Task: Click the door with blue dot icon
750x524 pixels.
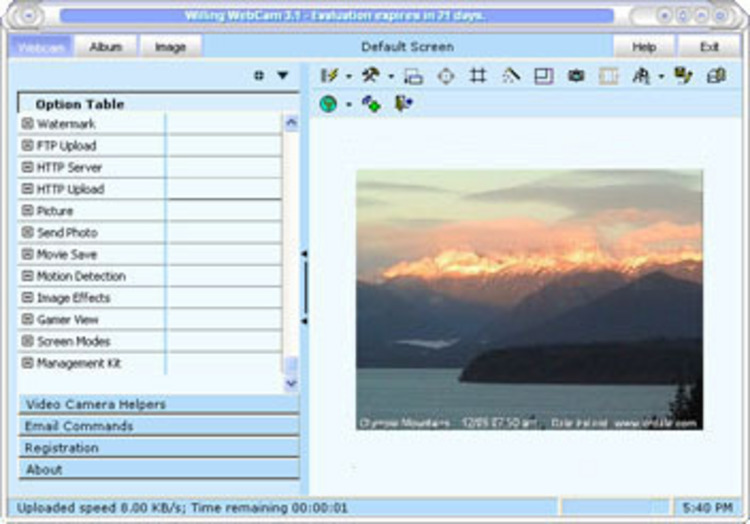Action: pos(403,103)
